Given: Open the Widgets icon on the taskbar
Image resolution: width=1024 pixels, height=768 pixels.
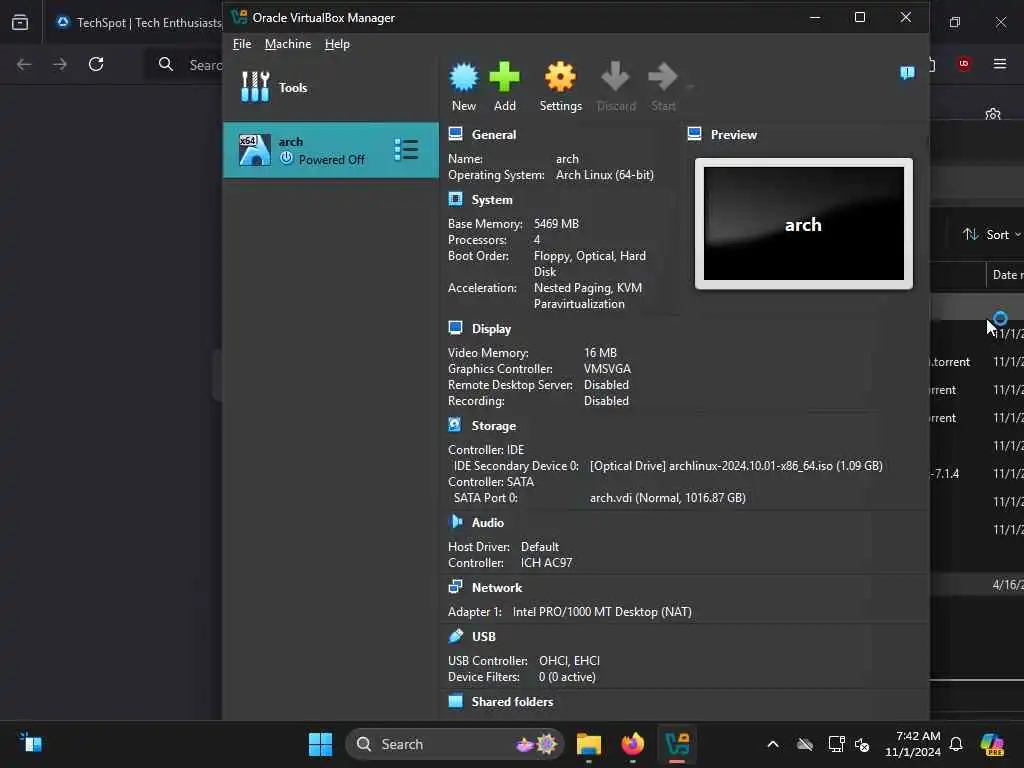Looking at the screenshot, I should point(30,743).
